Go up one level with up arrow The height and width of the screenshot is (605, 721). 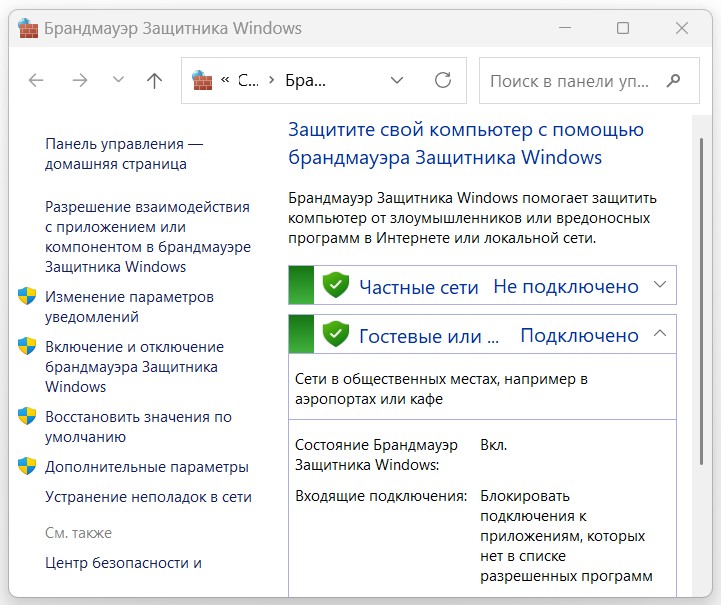click(154, 80)
